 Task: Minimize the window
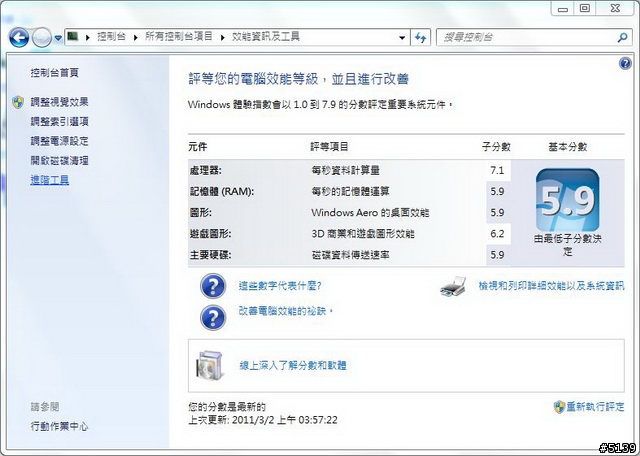[563, 9]
